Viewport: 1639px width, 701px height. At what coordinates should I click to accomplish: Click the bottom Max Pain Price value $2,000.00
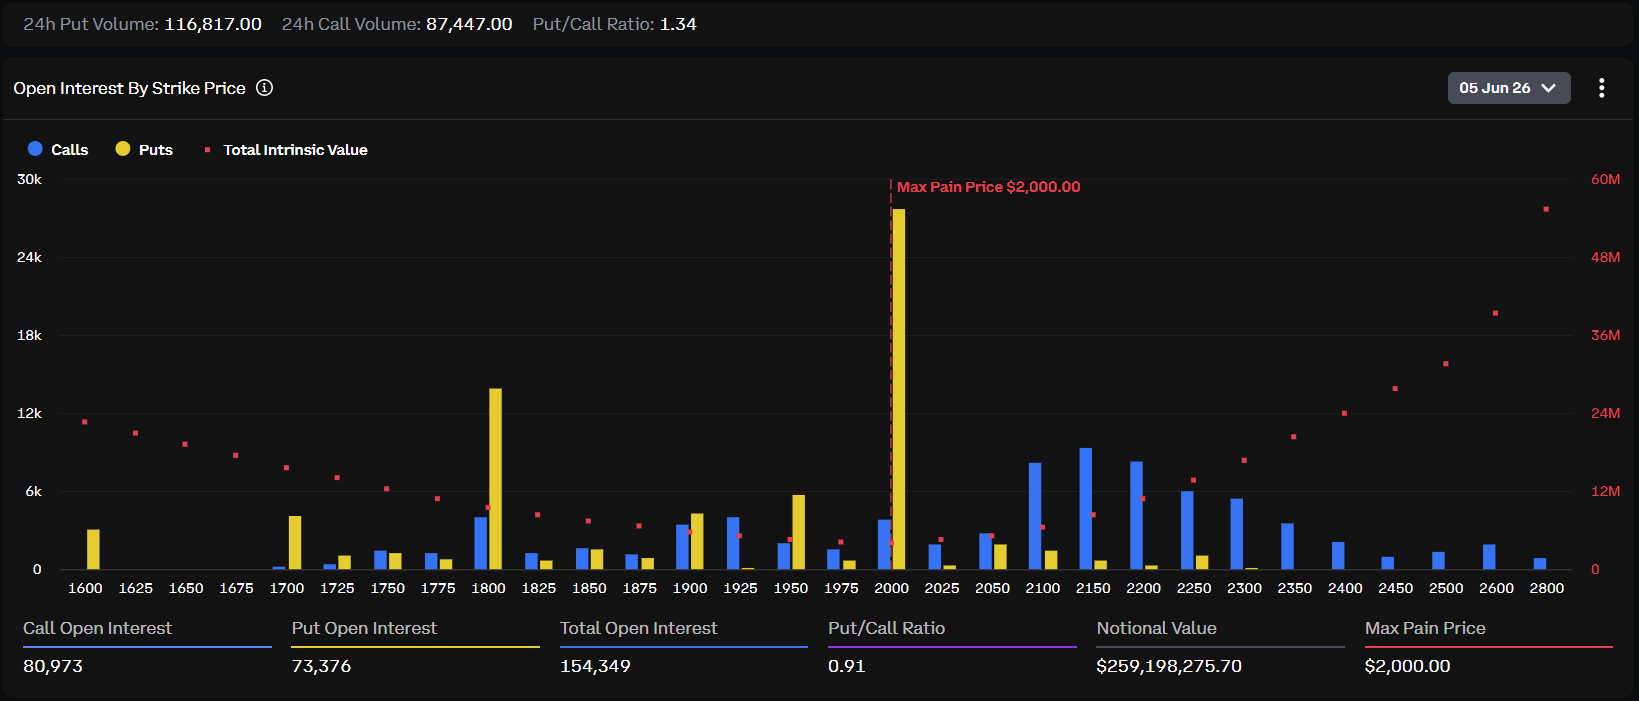pos(1407,666)
